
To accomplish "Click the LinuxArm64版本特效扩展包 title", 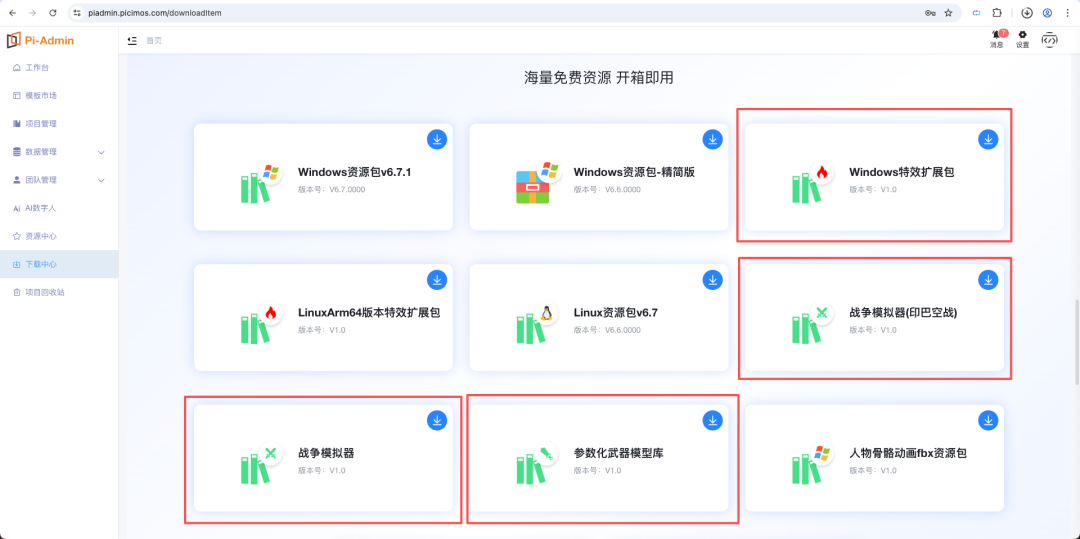I will click(x=368, y=313).
